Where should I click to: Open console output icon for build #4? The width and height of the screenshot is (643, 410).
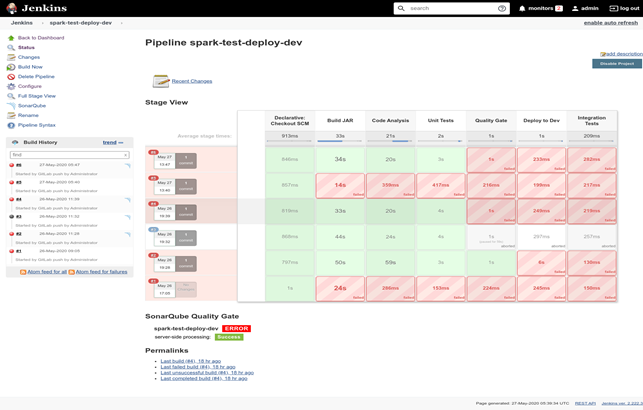(x=128, y=200)
